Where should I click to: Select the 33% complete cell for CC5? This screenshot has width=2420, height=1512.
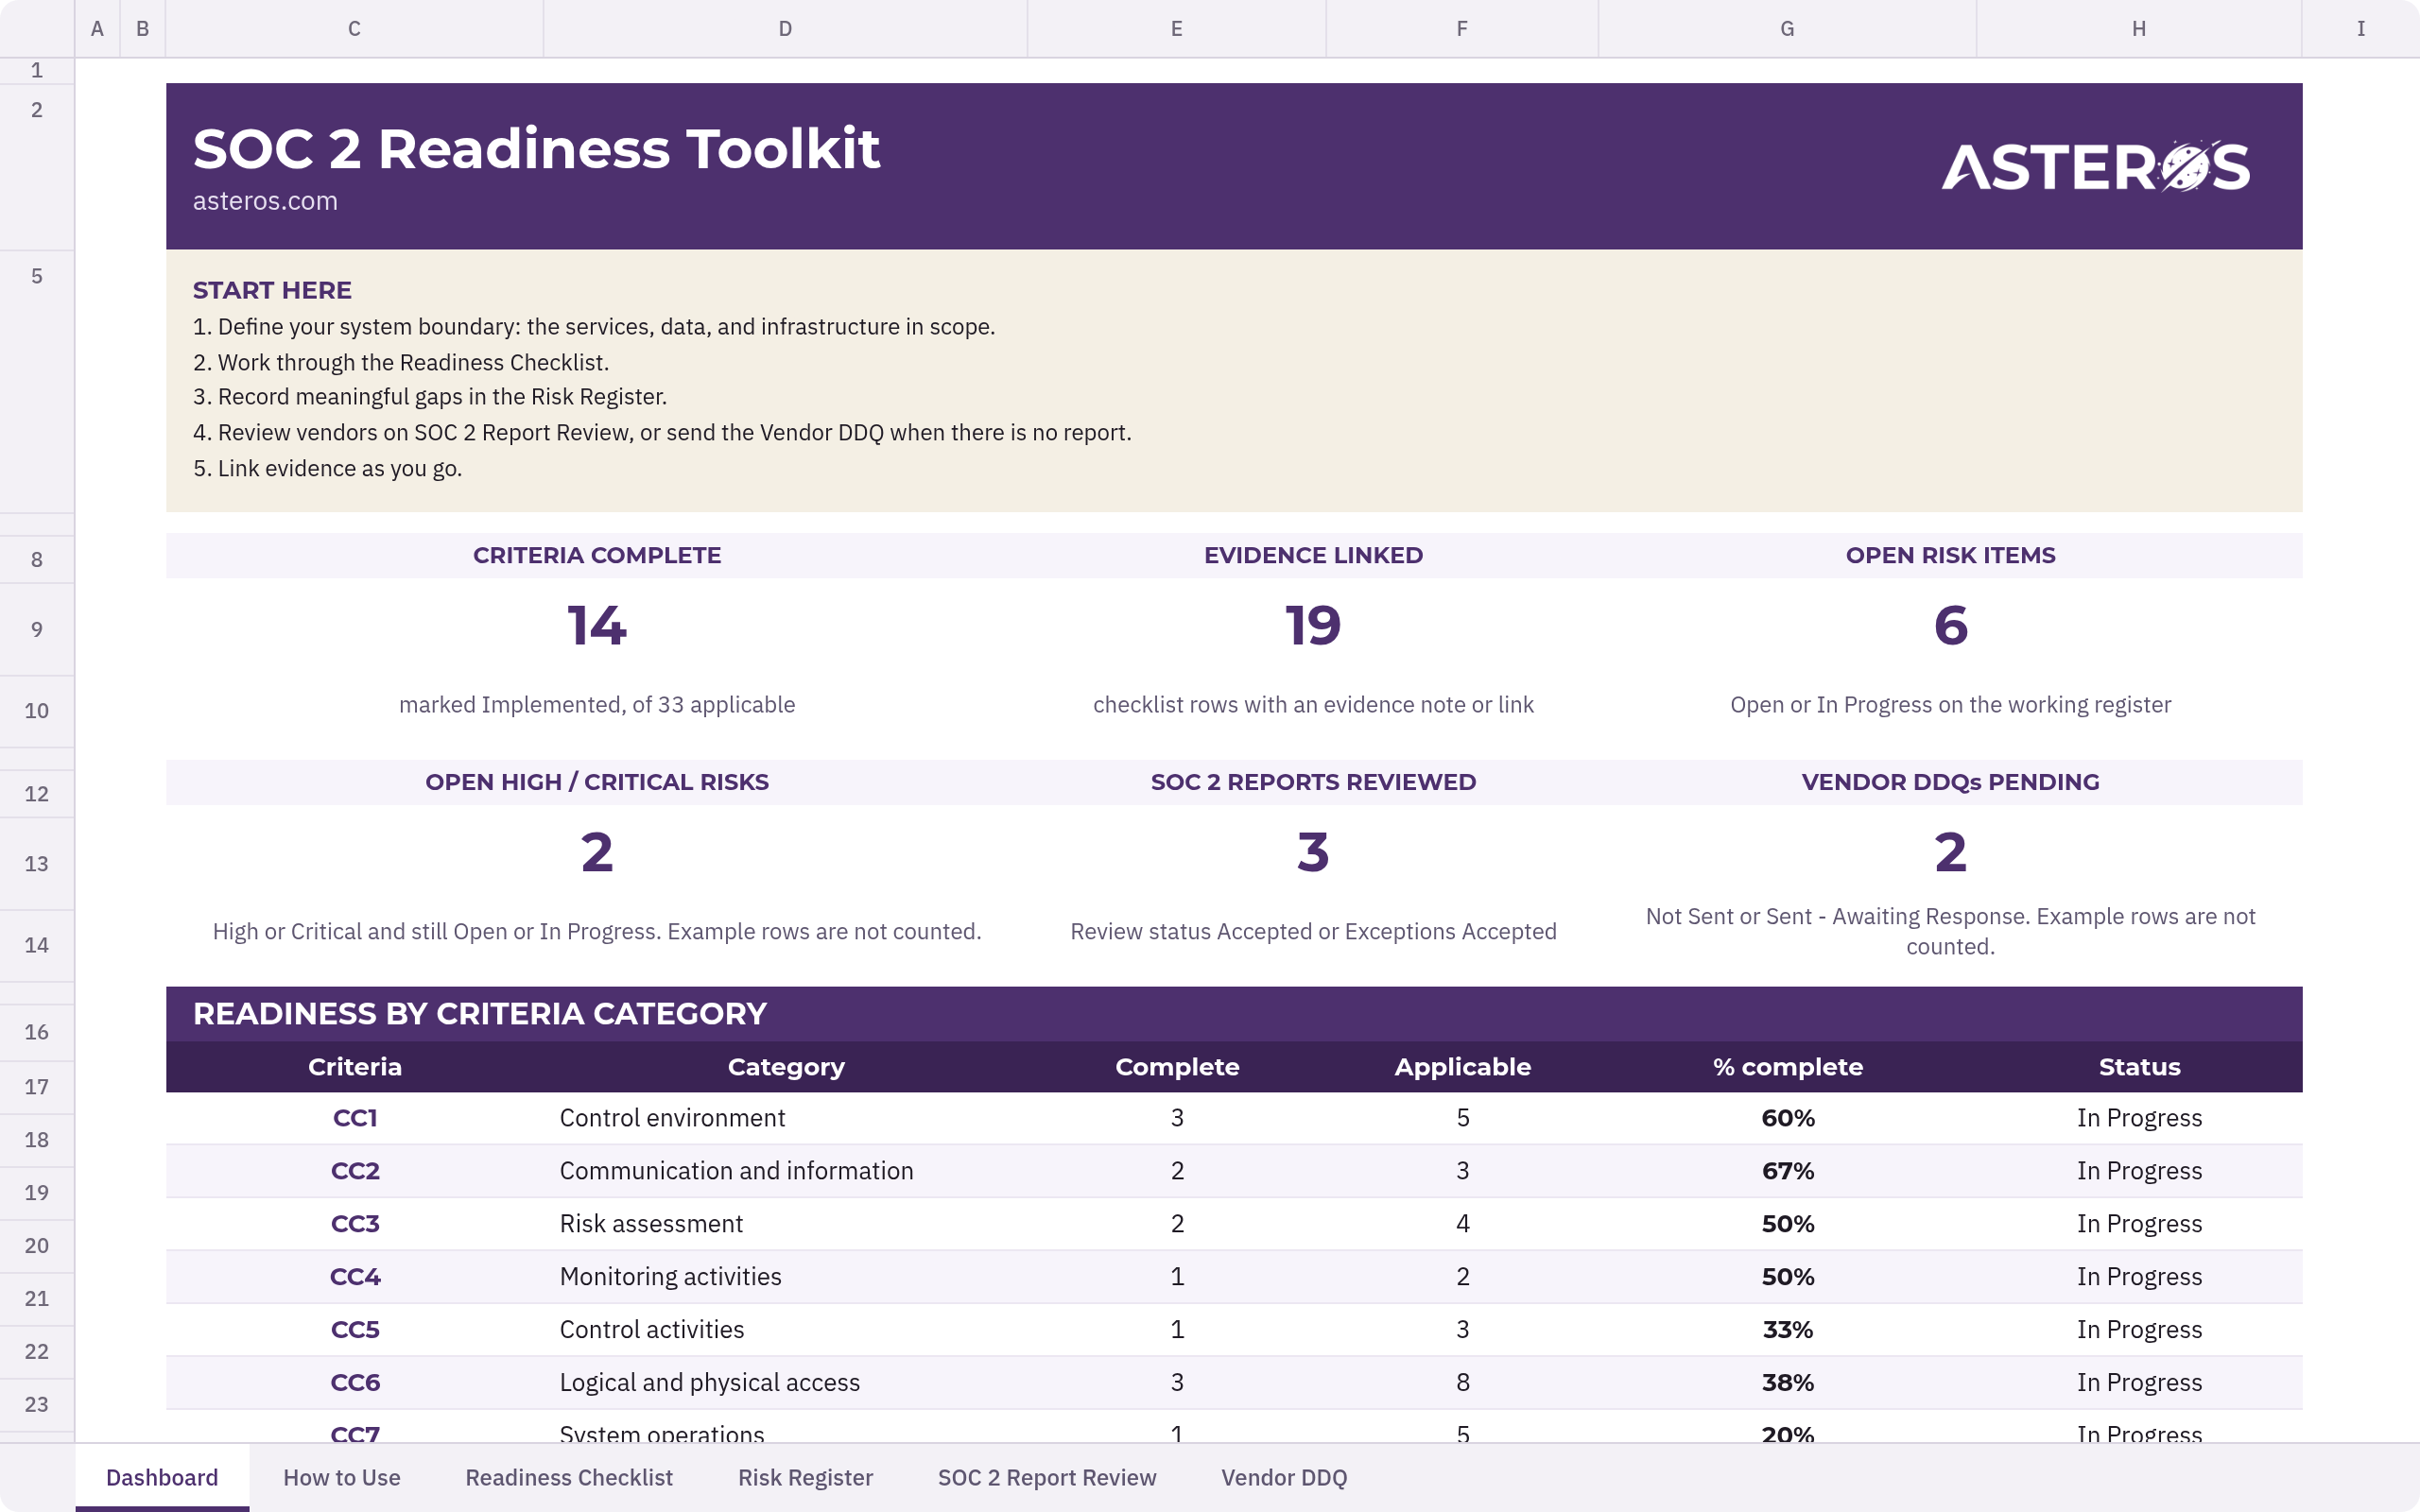click(x=1787, y=1330)
